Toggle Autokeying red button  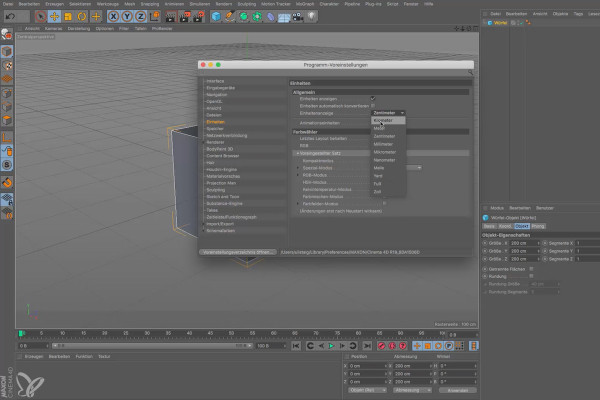[x=392, y=346]
